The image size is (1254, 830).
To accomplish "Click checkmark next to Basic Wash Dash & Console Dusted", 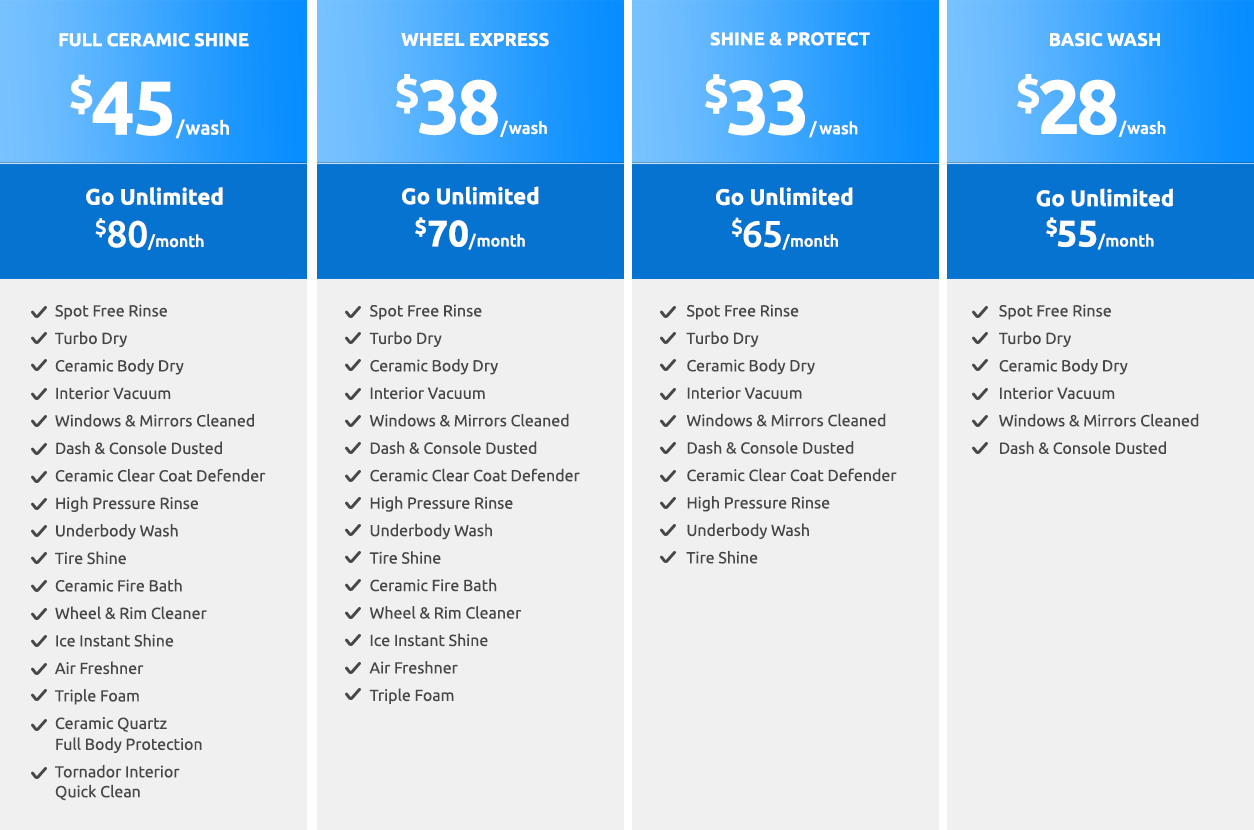I will (981, 448).
